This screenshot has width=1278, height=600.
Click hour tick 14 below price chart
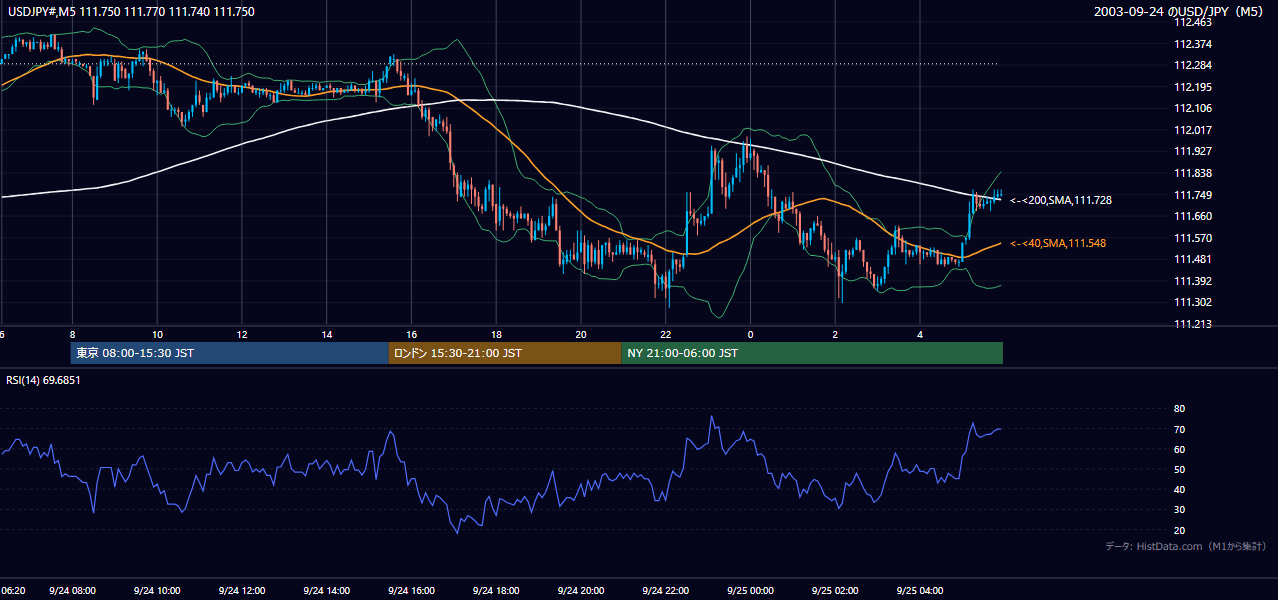[x=326, y=334]
